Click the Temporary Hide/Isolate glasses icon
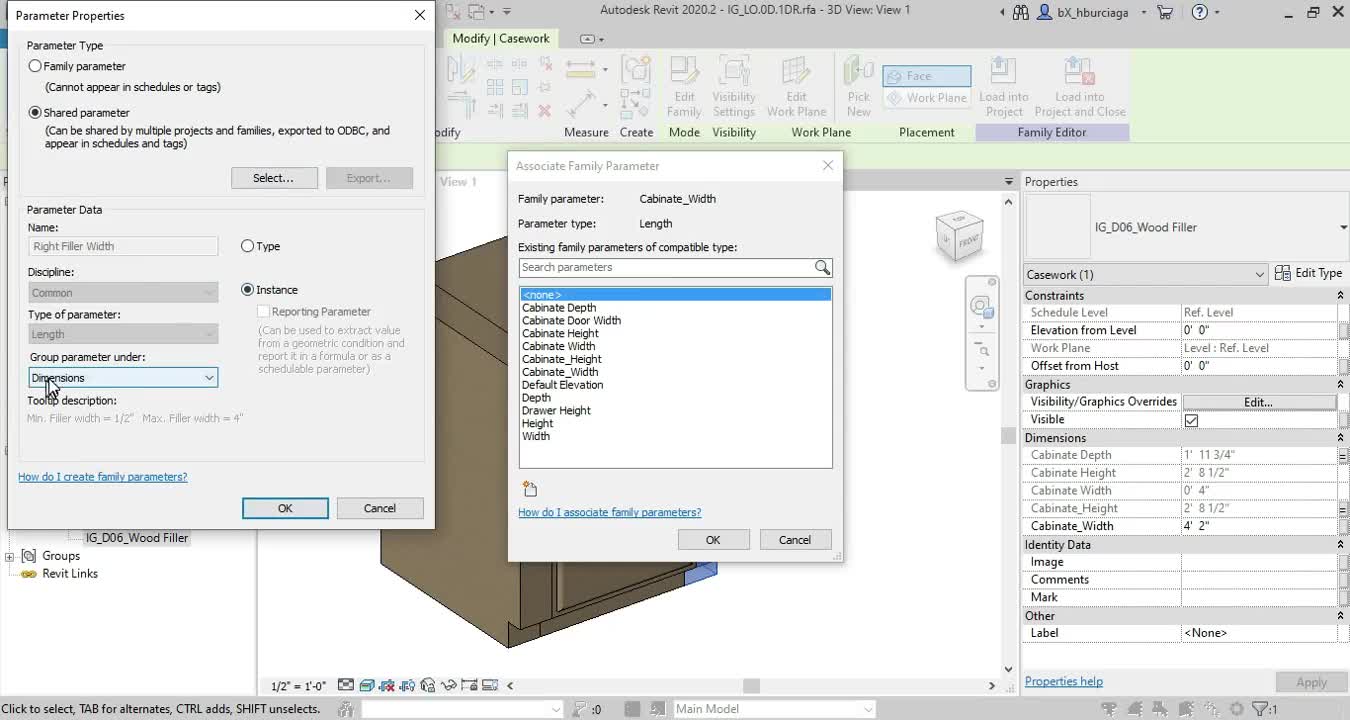Screen dimensions: 1350x720 pyautogui.click(x=448, y=686)
